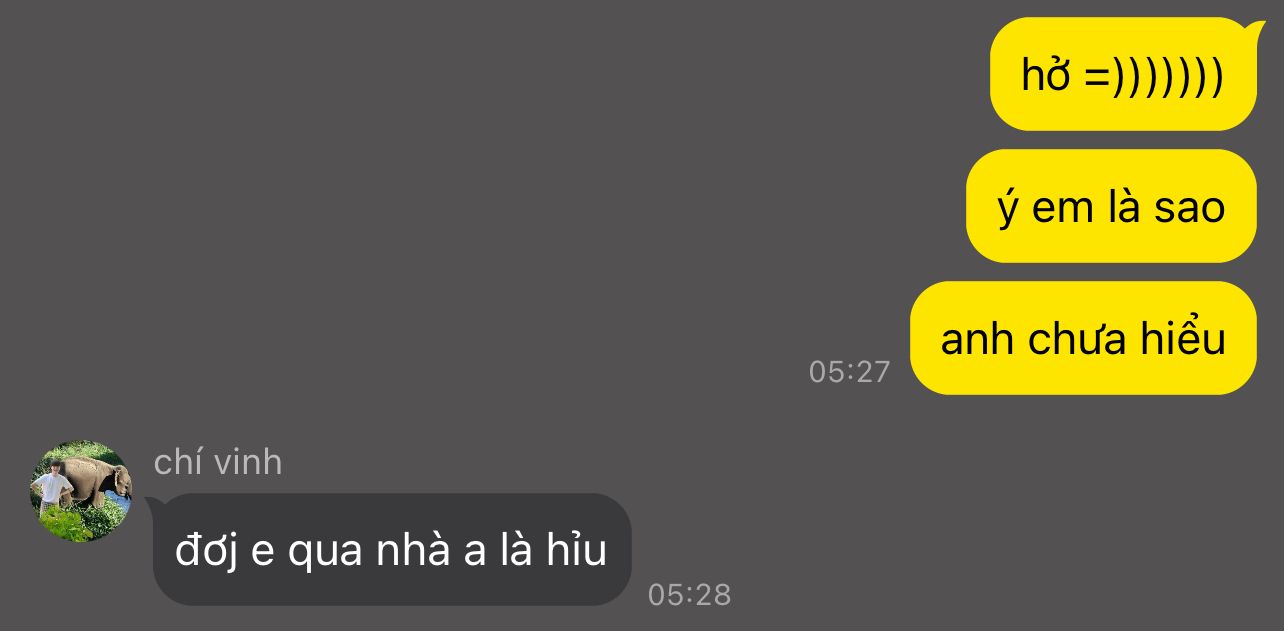Select the "ý em là sao" message bubble

tap(1111, 206)
